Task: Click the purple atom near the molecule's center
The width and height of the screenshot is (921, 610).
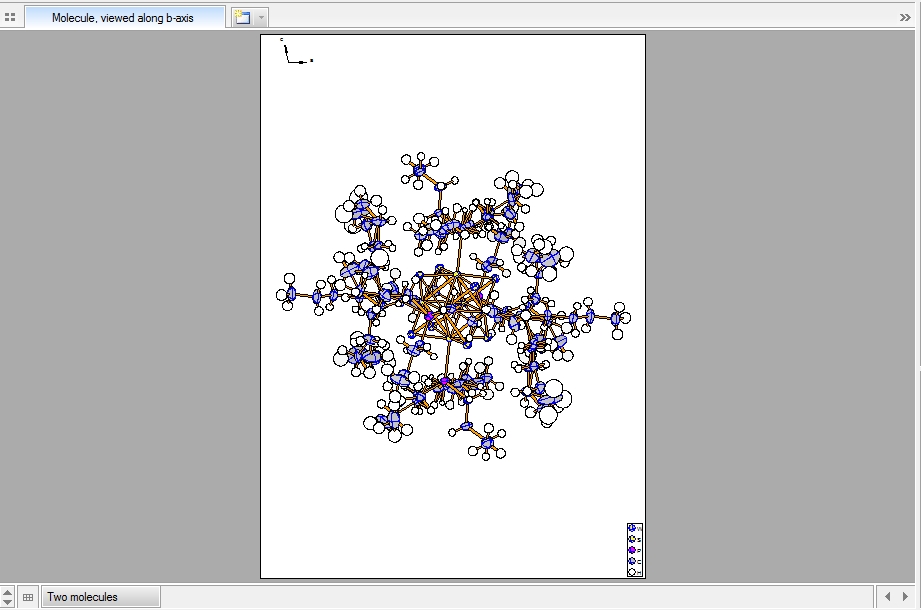Action: point(430,317)
